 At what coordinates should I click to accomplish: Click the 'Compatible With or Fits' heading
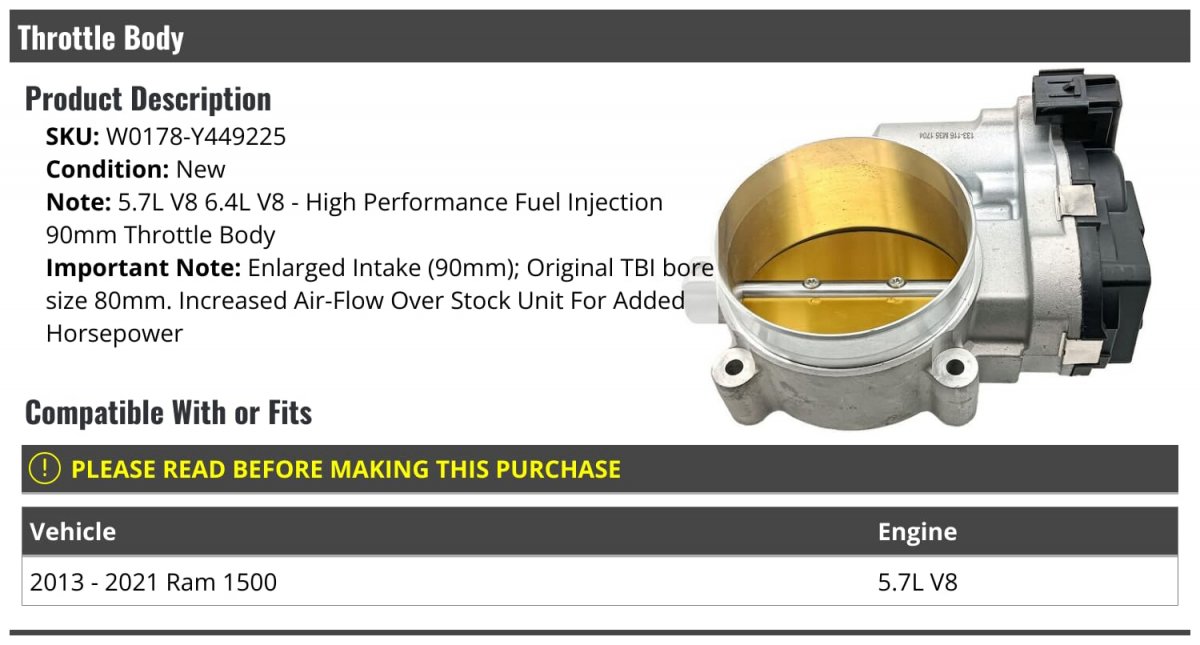(x=168, y=412)
